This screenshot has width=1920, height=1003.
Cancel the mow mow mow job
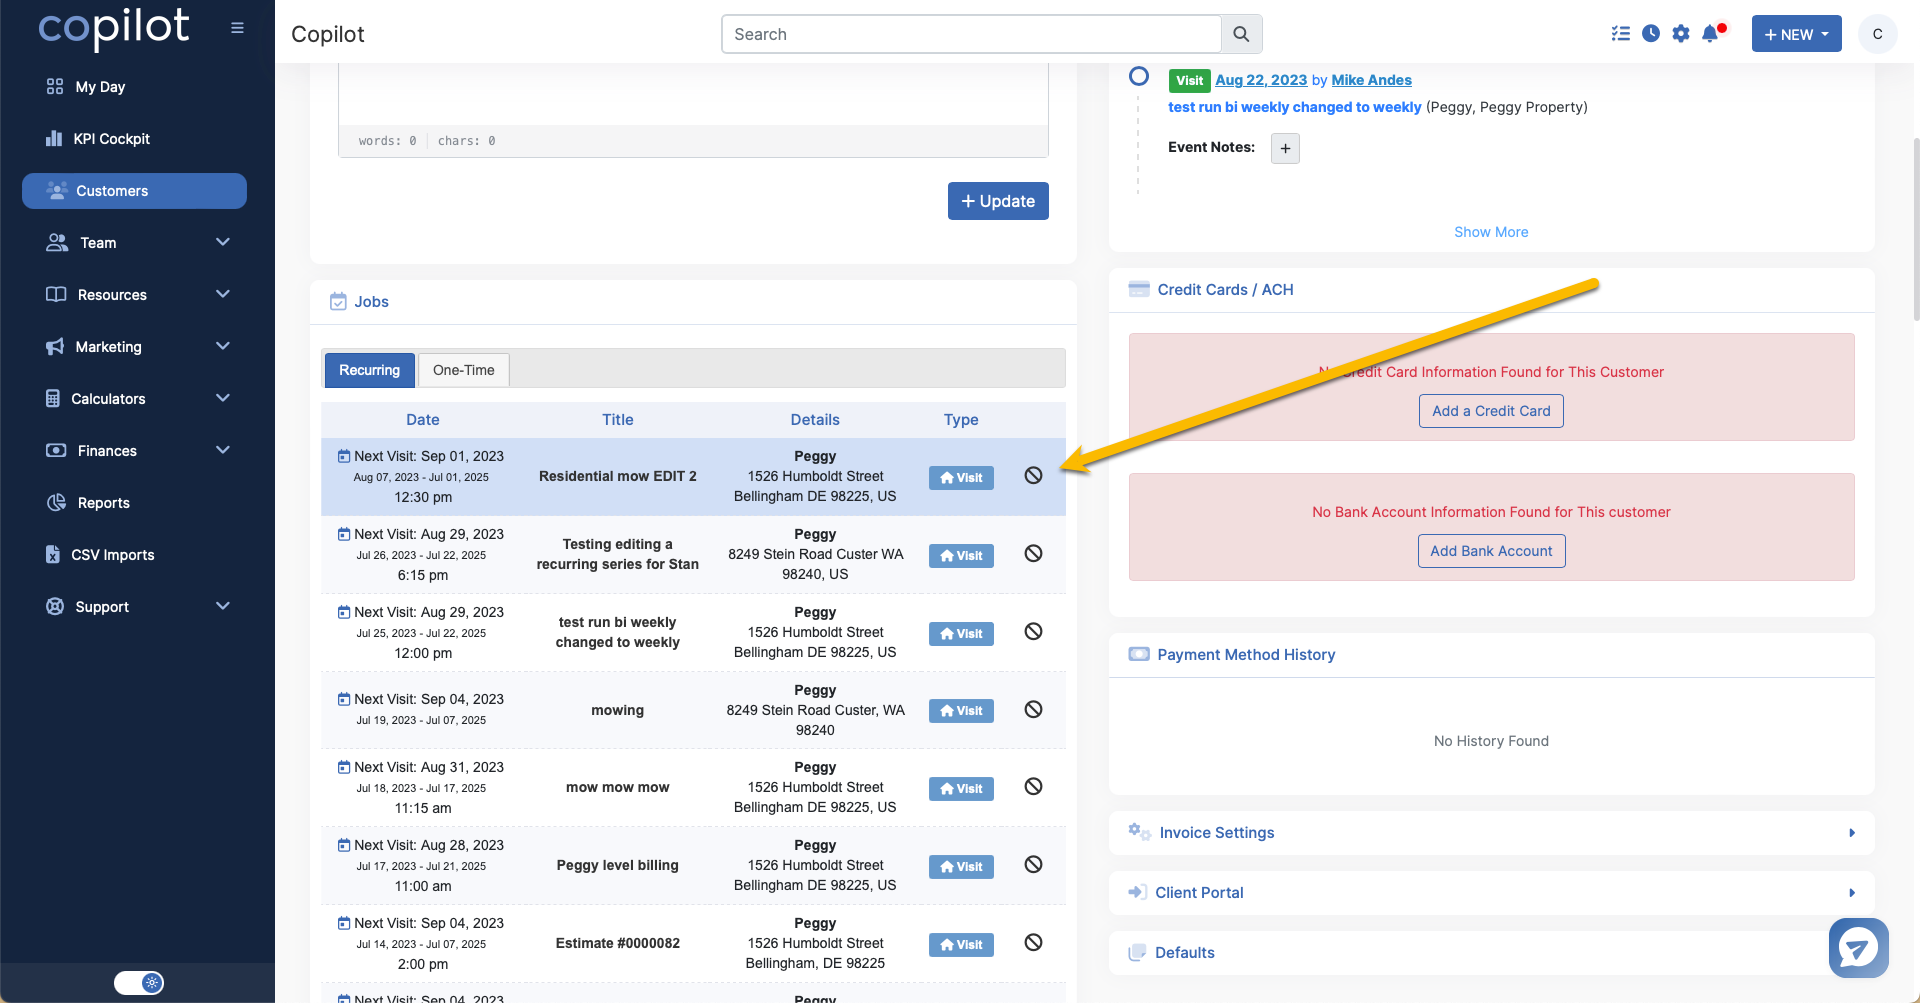click(1033, 787)
